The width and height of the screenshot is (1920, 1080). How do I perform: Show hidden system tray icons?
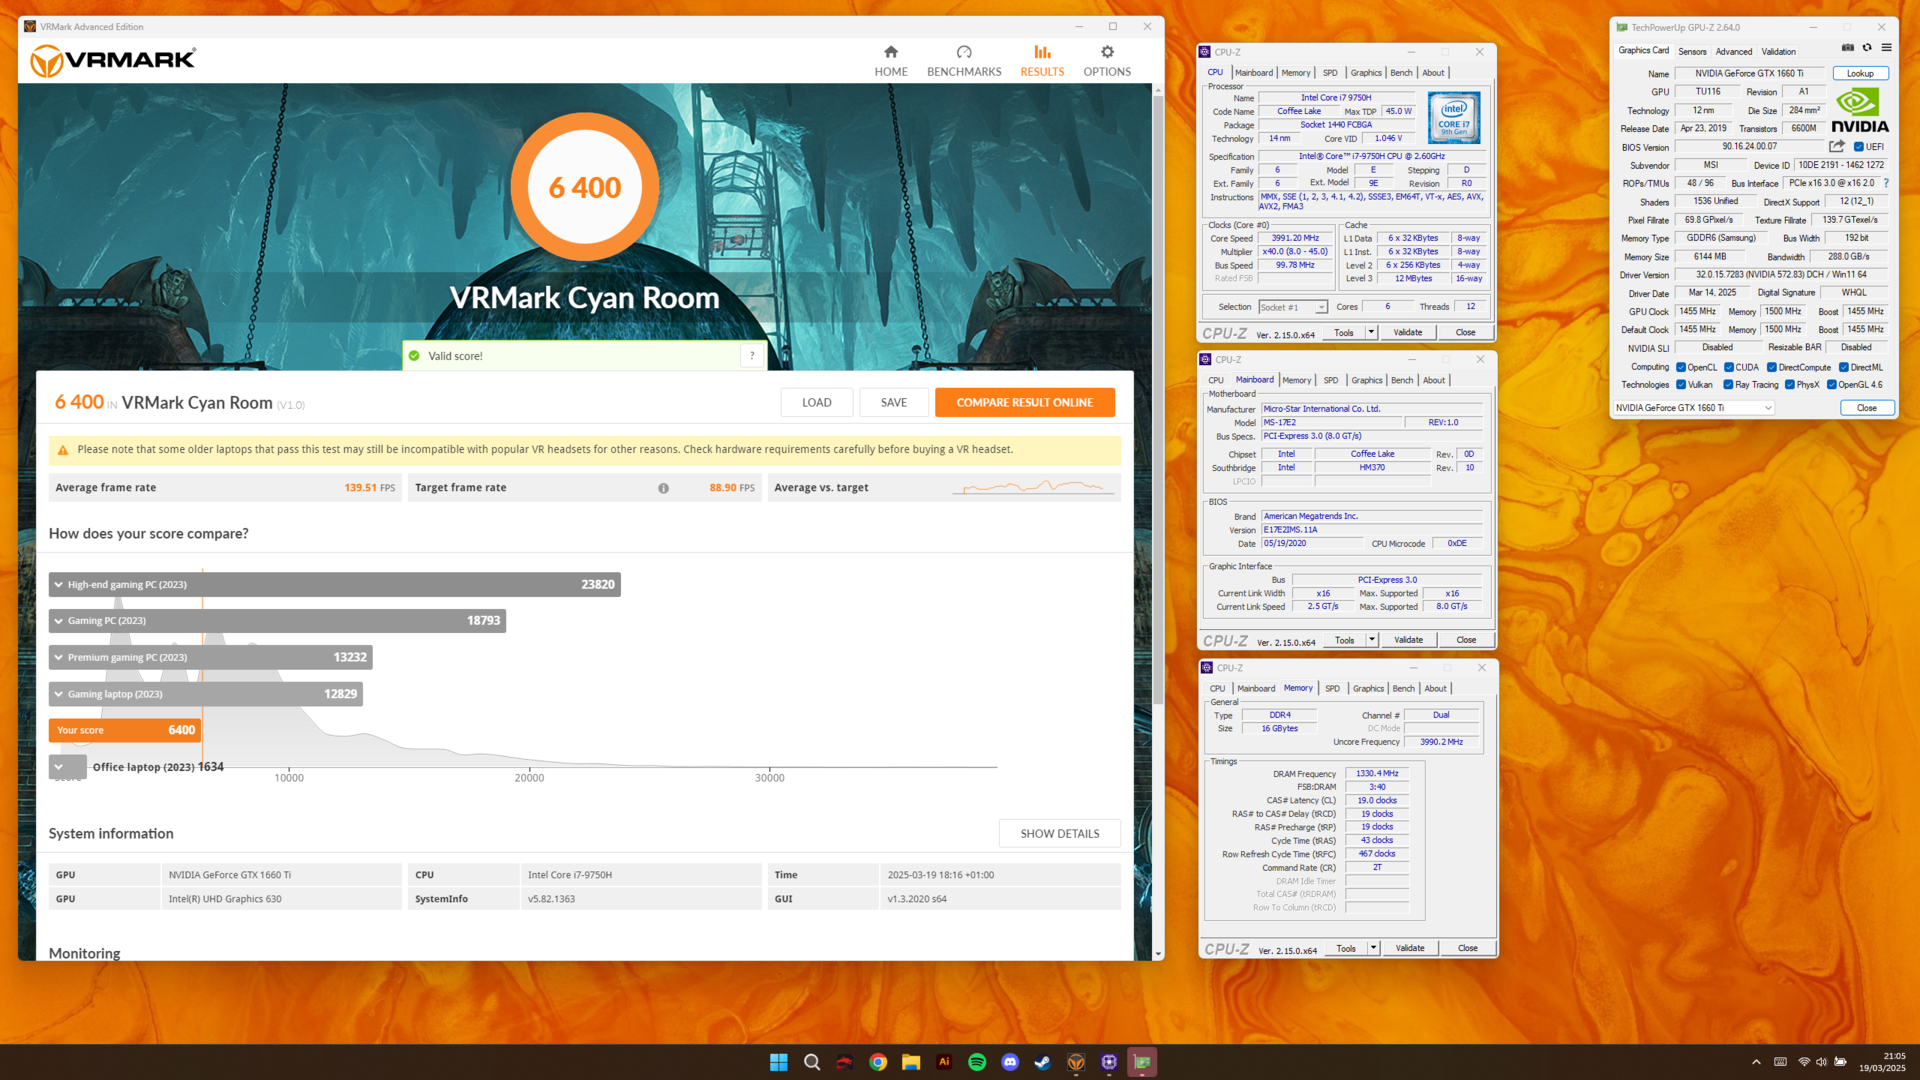(x=1756, y=1062)
